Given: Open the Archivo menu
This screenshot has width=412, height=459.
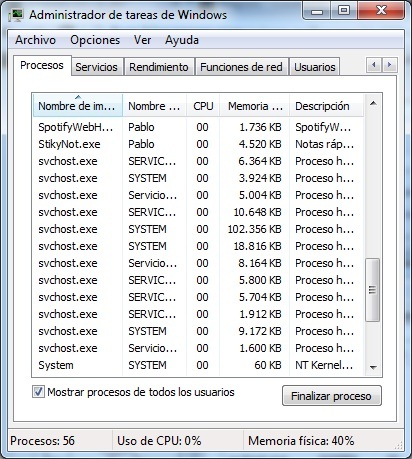Looking at the screenshot, I should 35,40.
